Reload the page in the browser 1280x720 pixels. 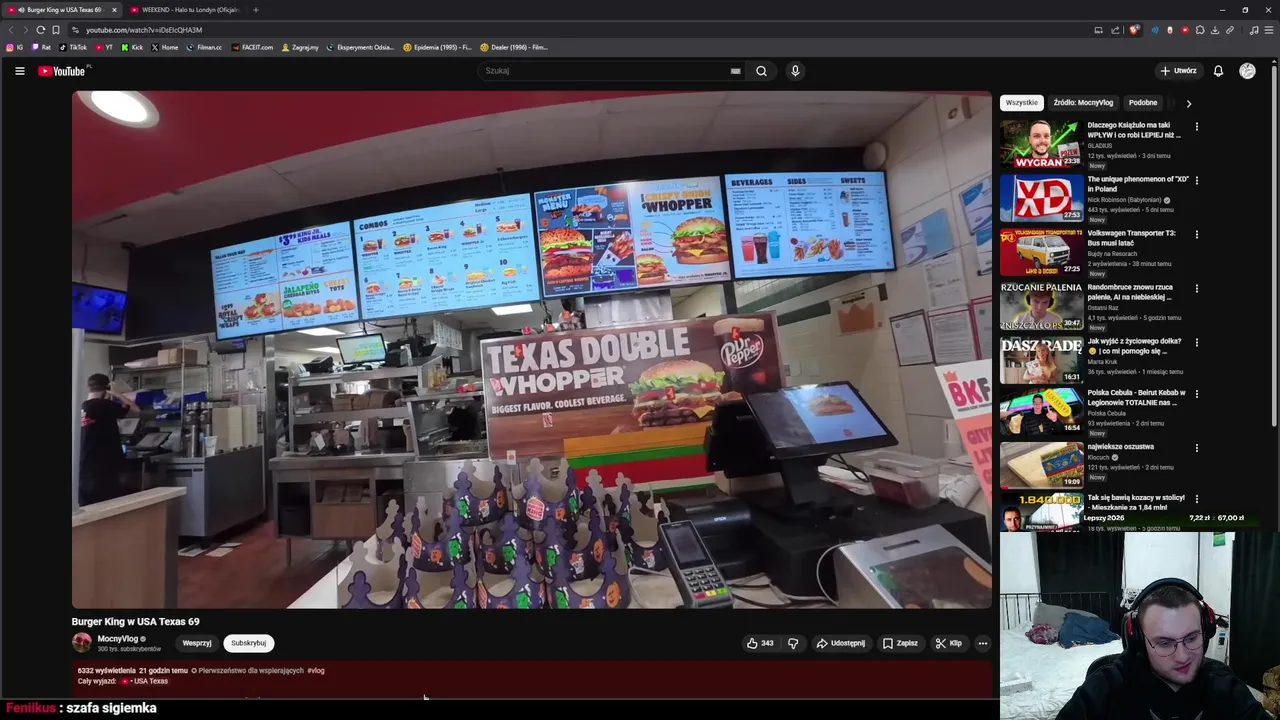pyautogui.click(x=40, y=30)
